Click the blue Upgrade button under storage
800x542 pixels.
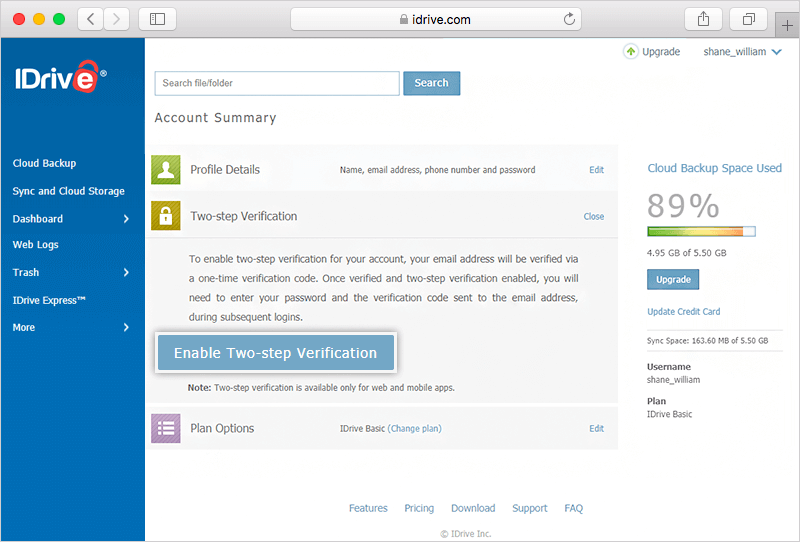tap(673, 279)
